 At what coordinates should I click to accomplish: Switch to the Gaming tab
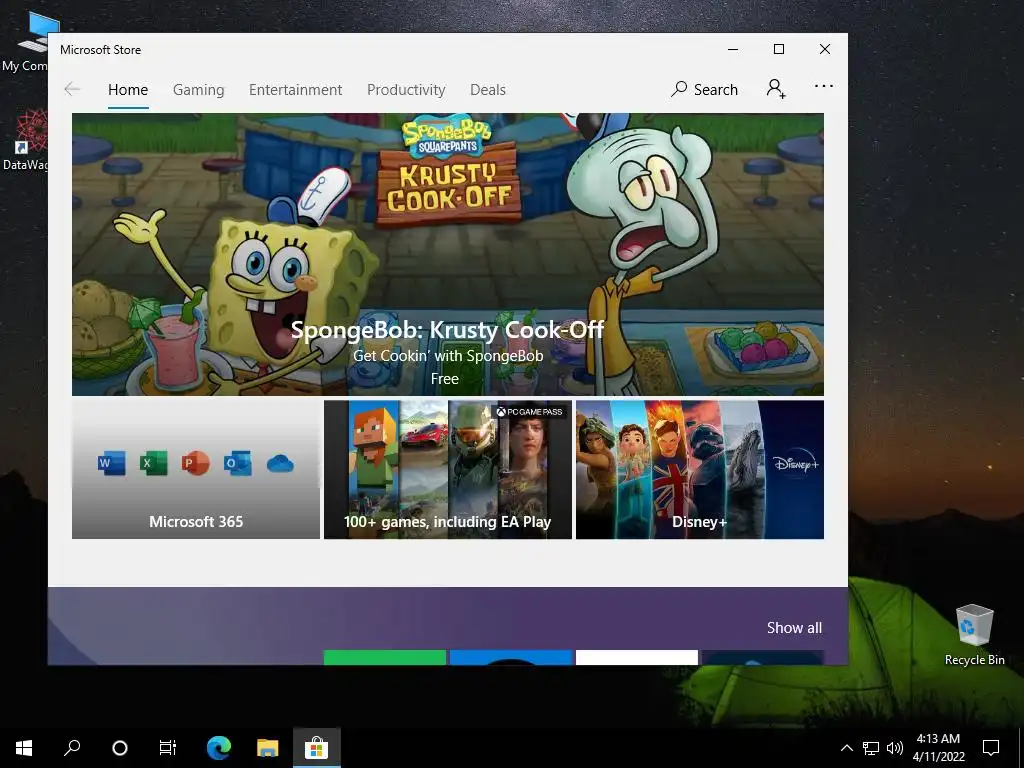pyautogui.click(x=199, y=89)
